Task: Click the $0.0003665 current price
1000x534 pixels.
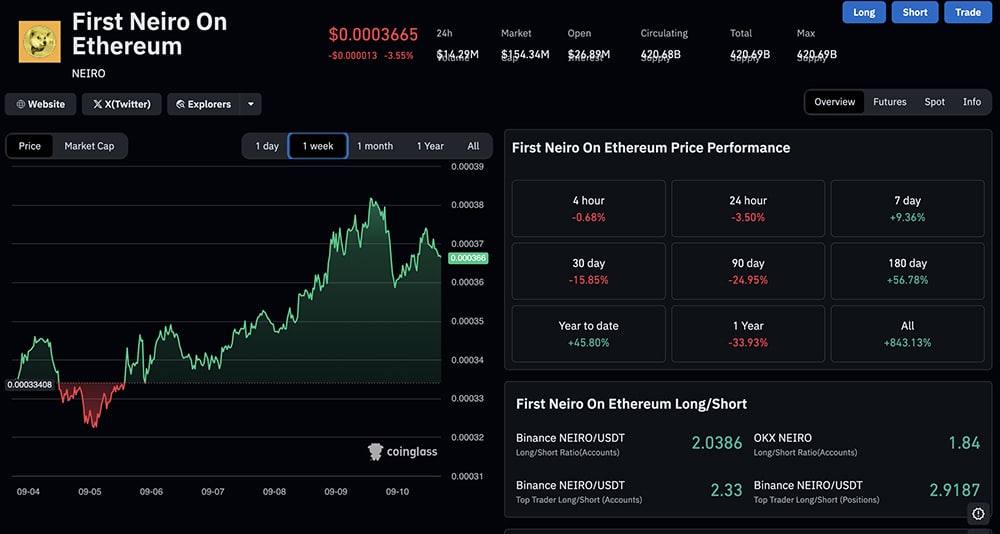Action: point(373,34)
